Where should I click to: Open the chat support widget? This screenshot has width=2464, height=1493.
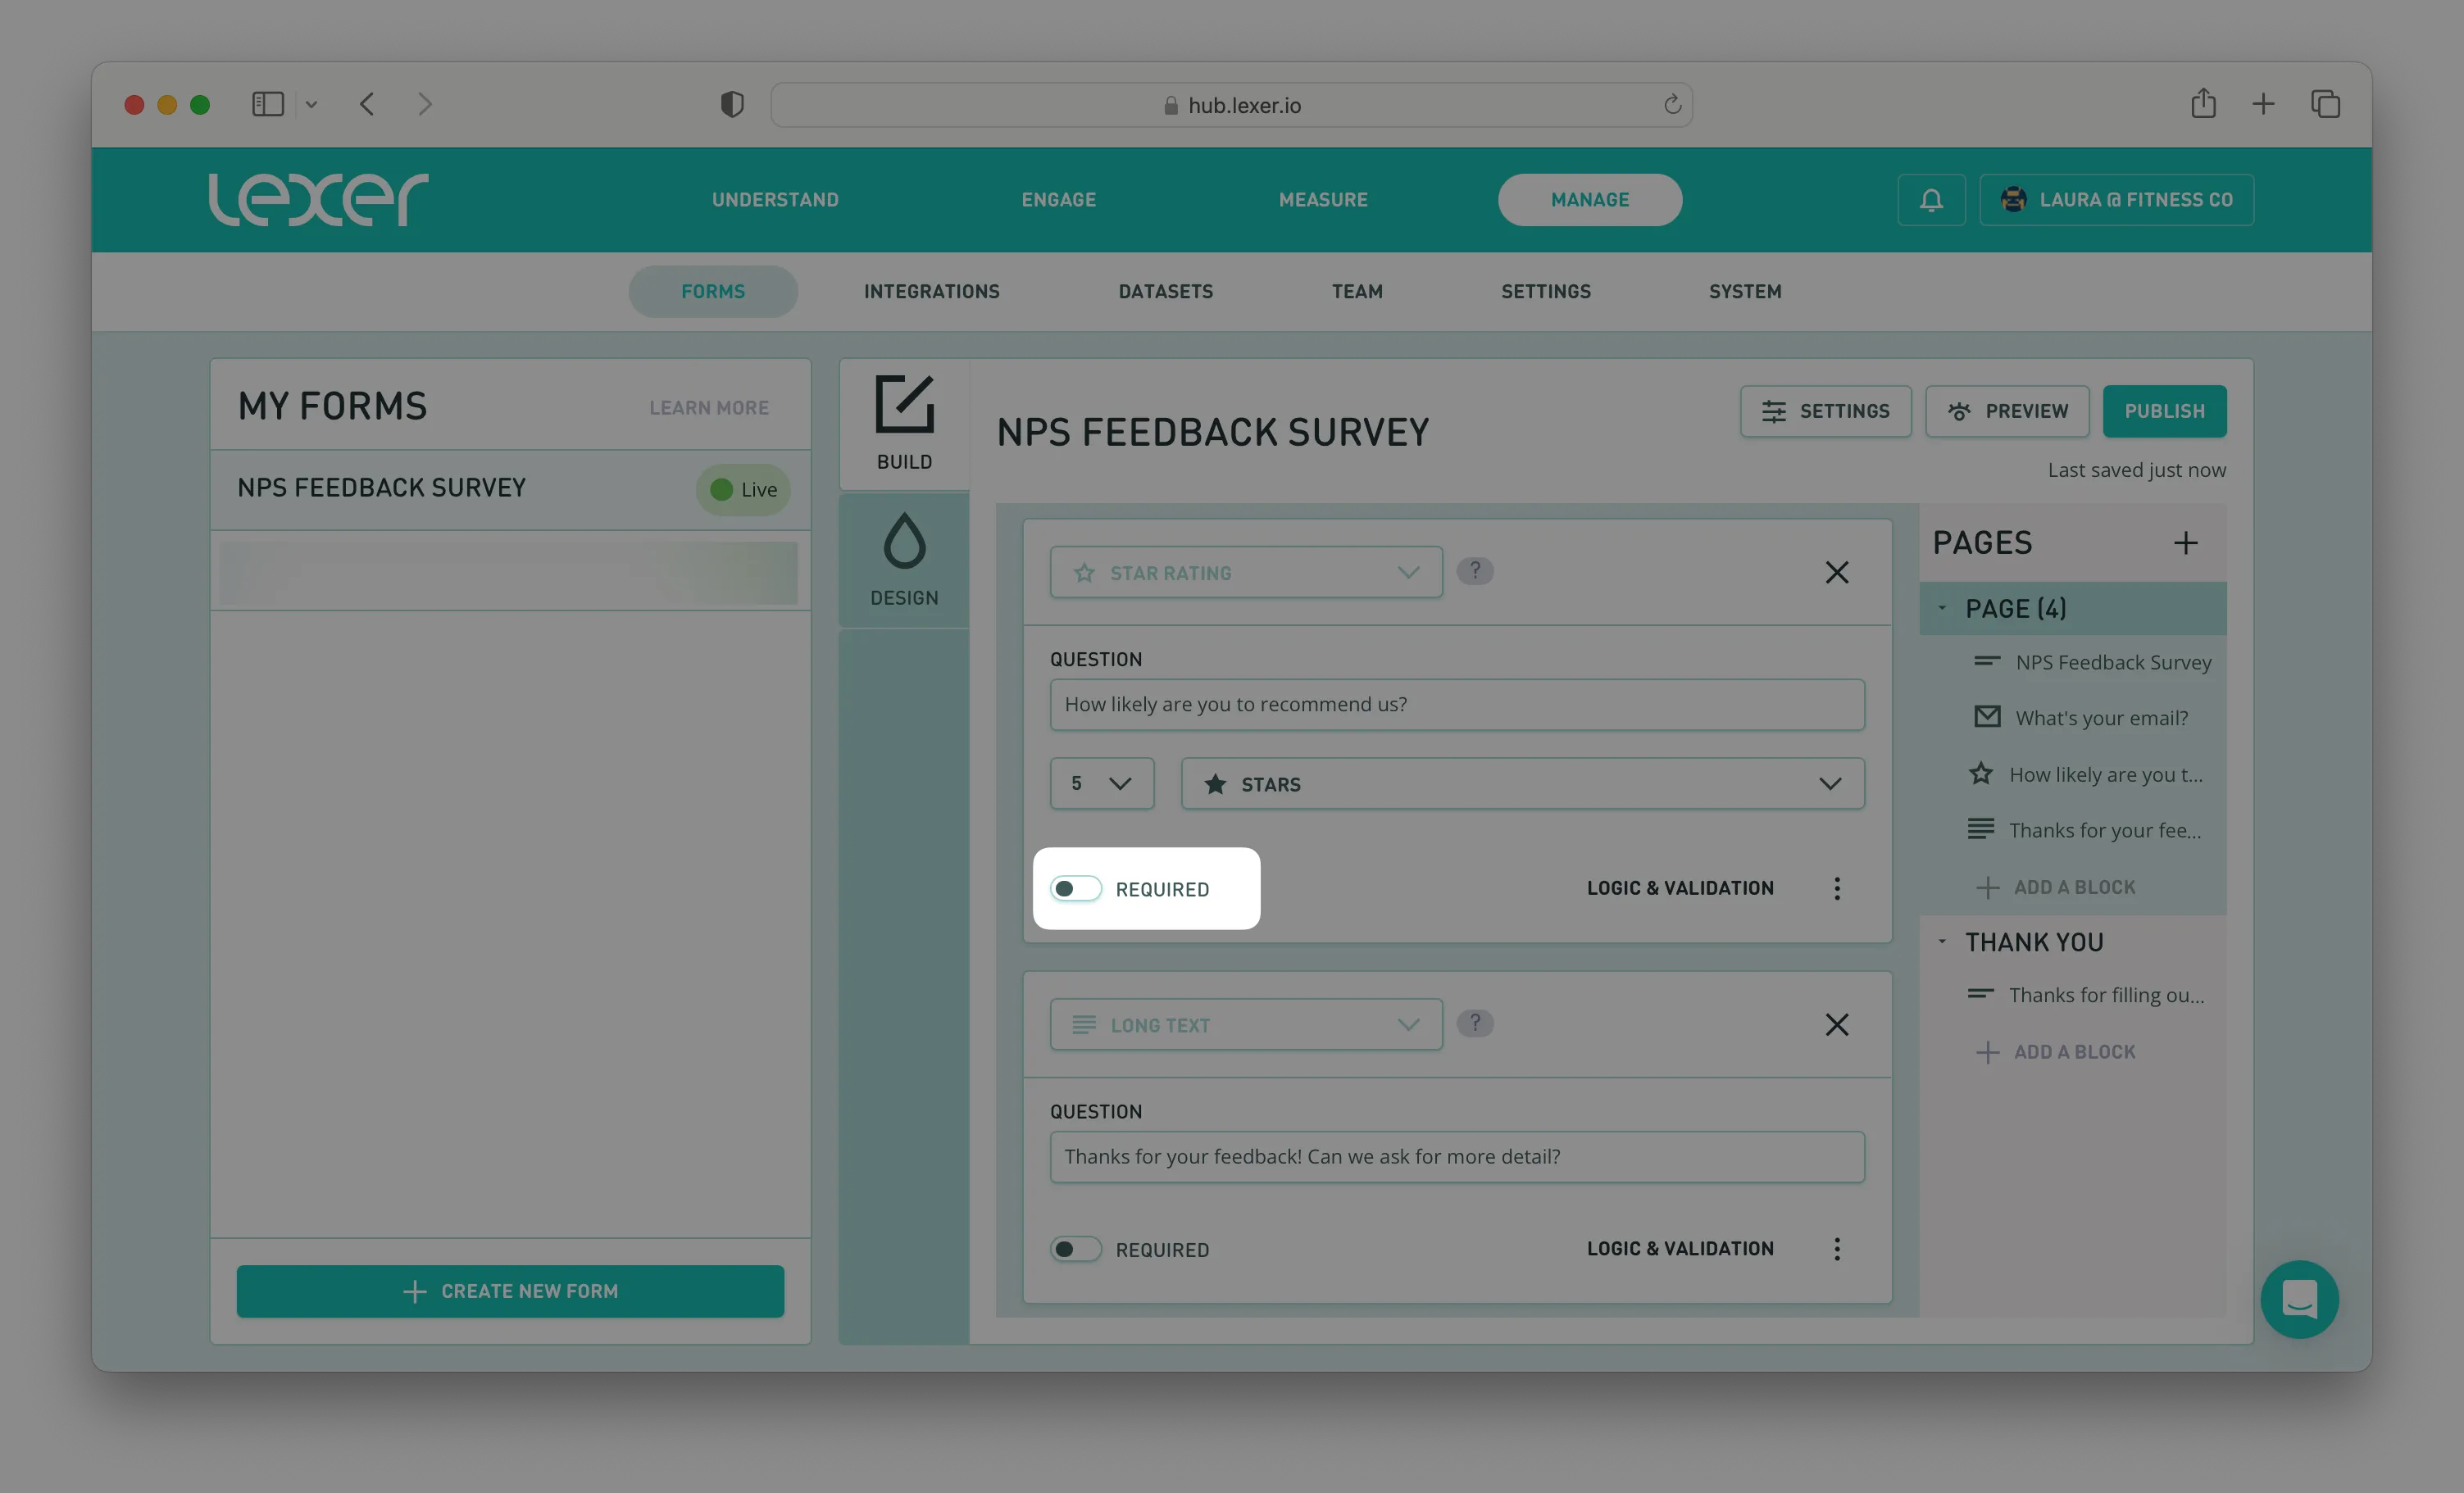point(2299,1298)
